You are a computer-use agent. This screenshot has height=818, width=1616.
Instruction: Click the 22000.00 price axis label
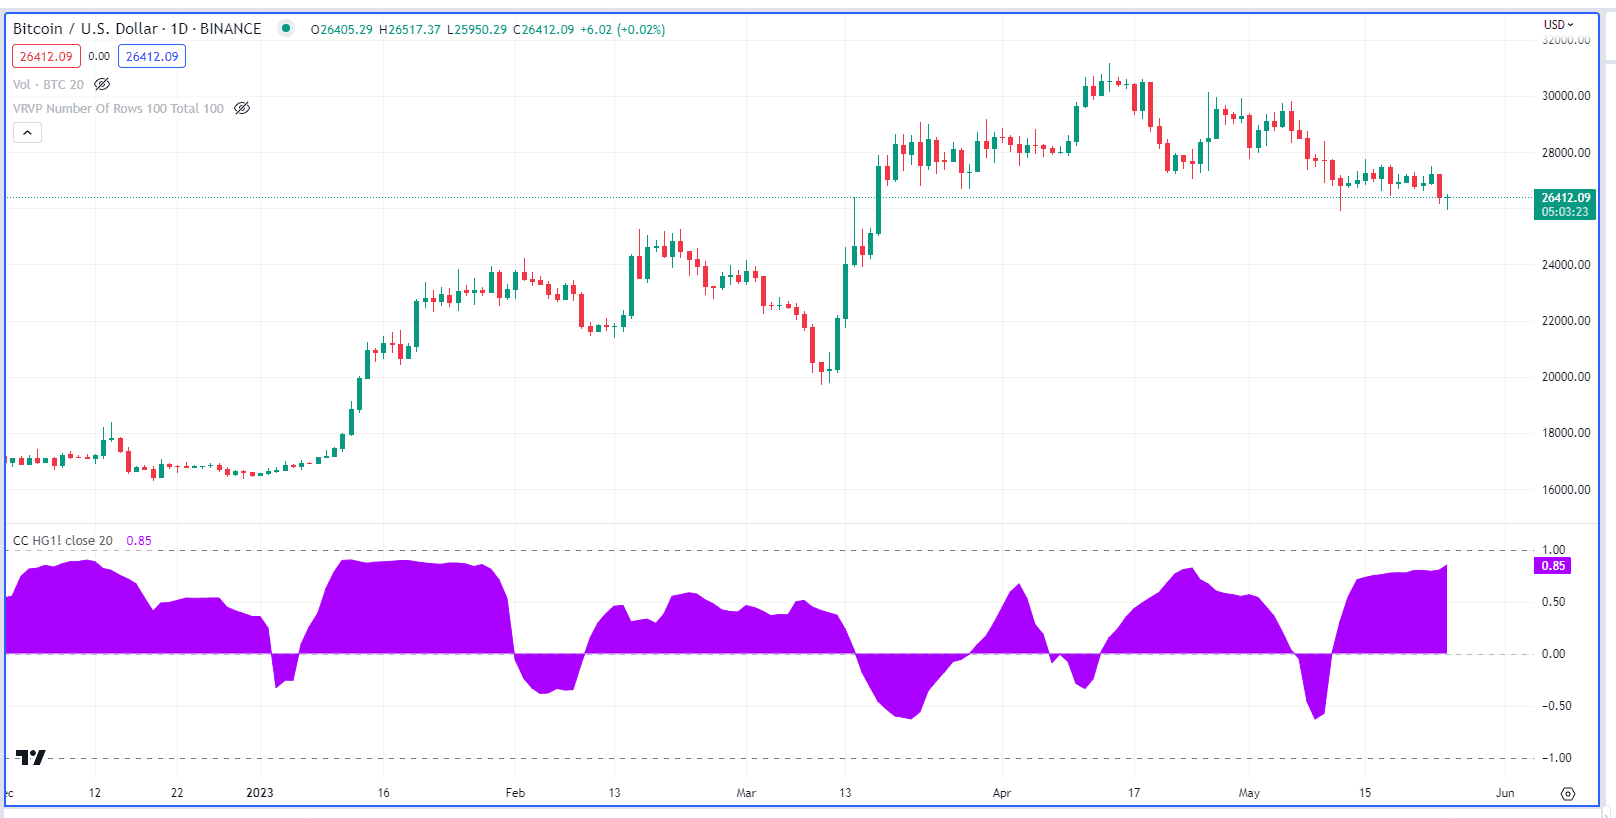click(1566, 321)
